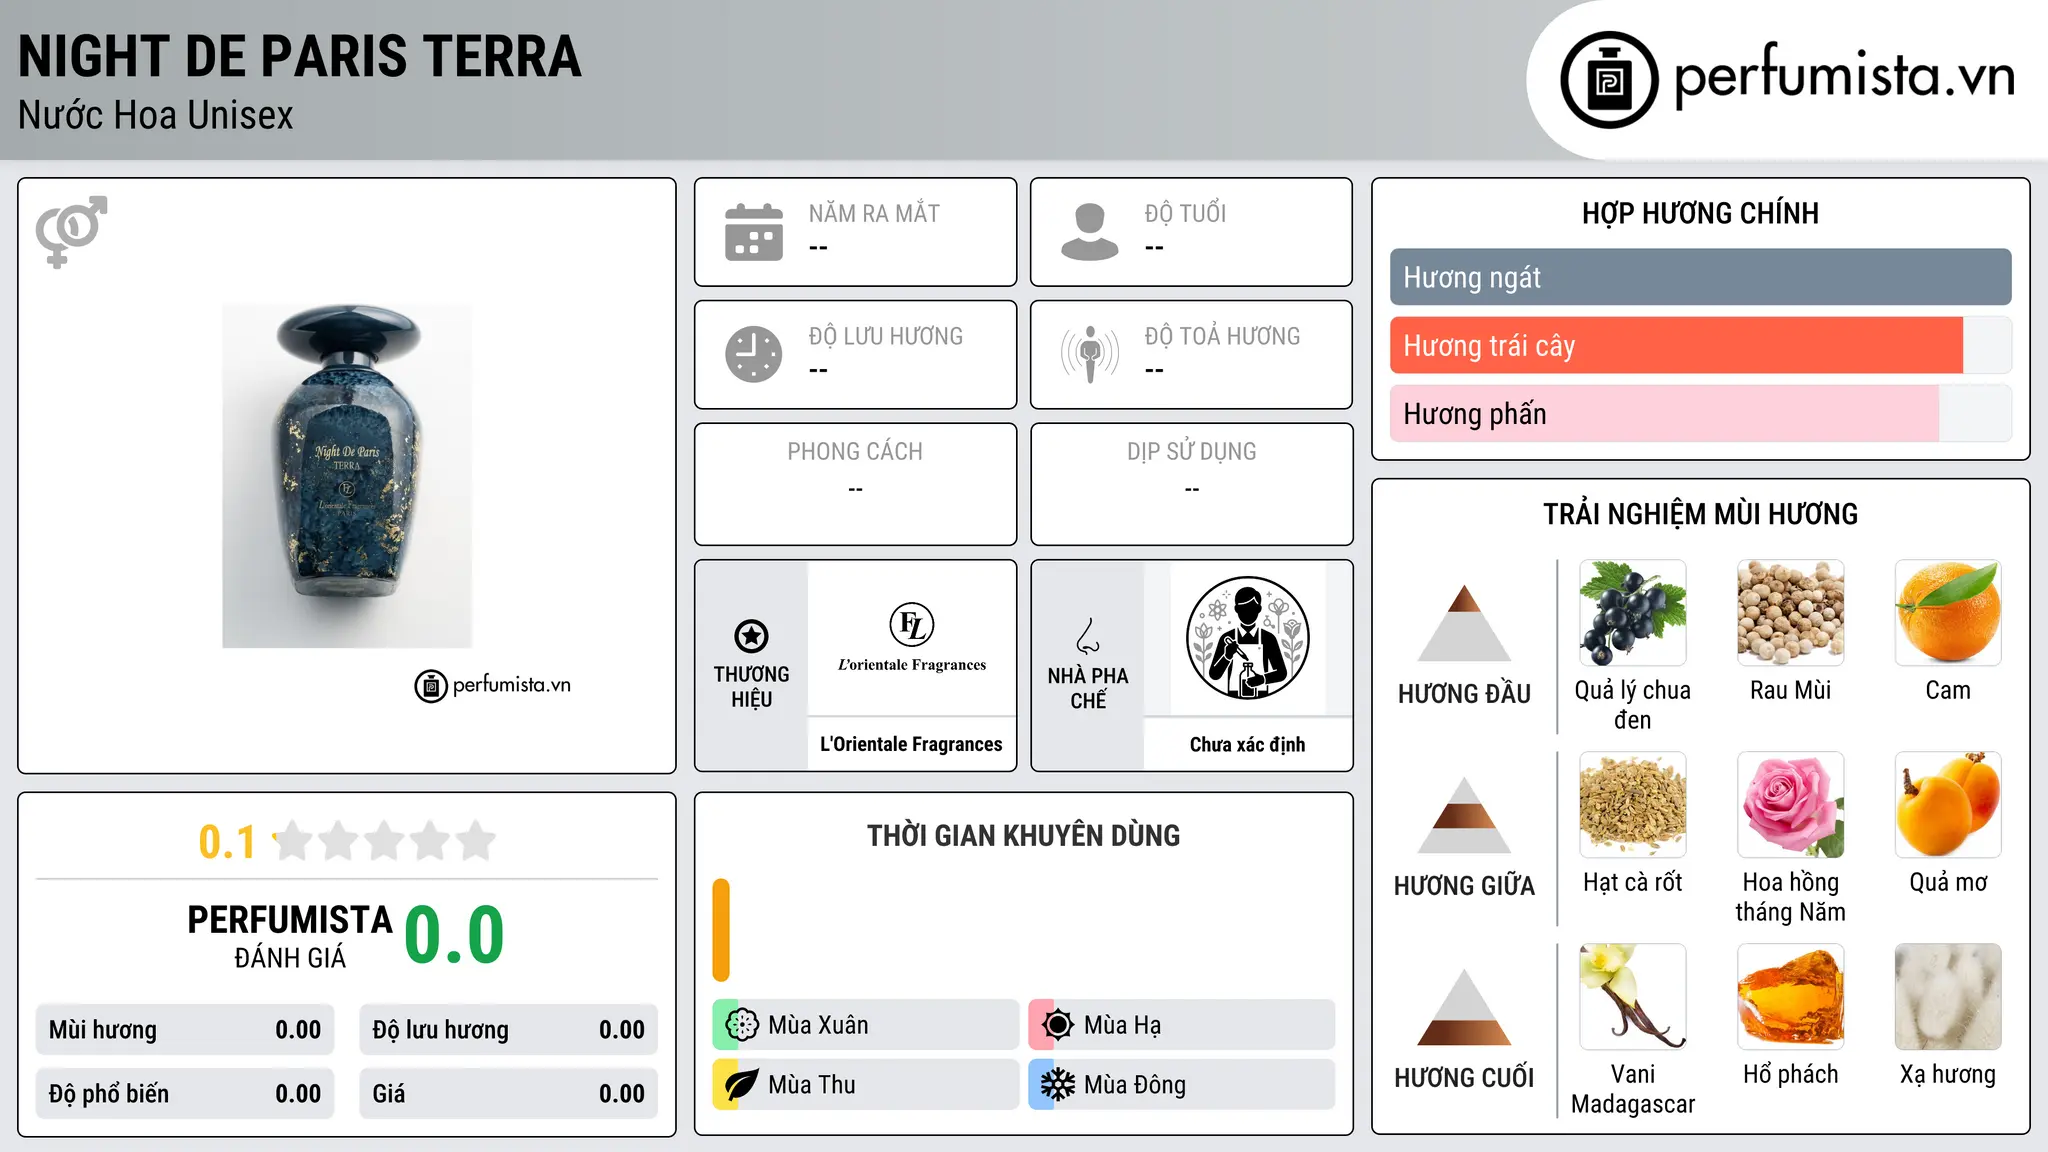Click the autumn leaf icon
Screen dimensions: 2048x1152
coord(742,1085)
